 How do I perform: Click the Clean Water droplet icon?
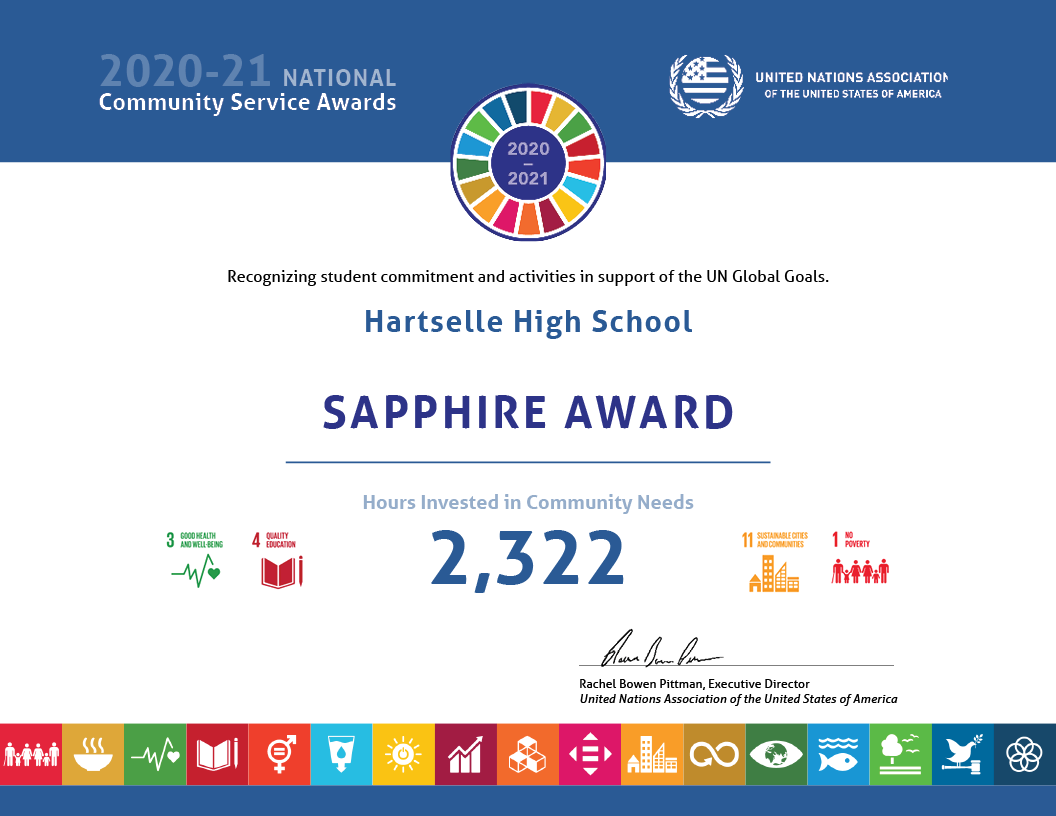click(x=341, y=754)
